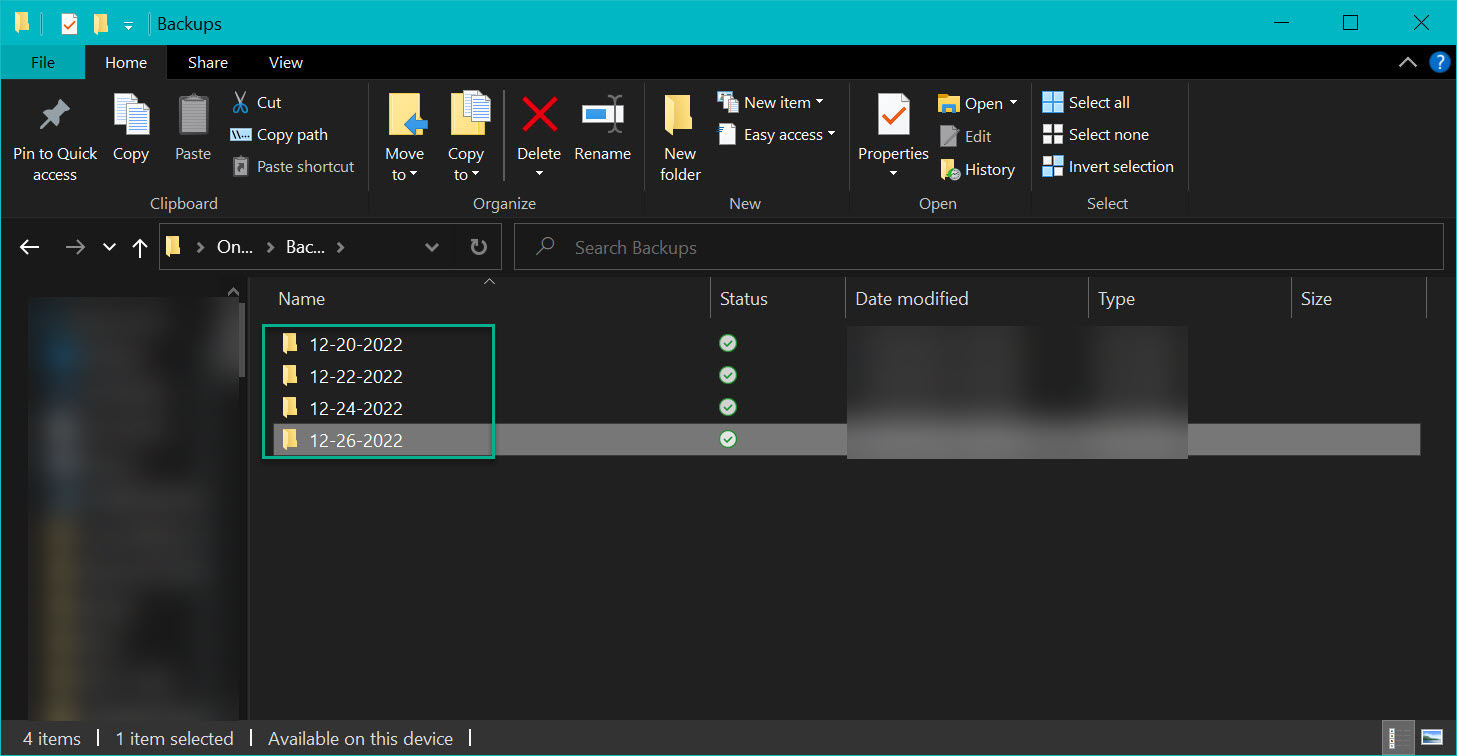Viewport: 1457px width, 756px height.
Task: Click Select all in ribbon
Action: pyautogui.click(x=1086, y=103)
